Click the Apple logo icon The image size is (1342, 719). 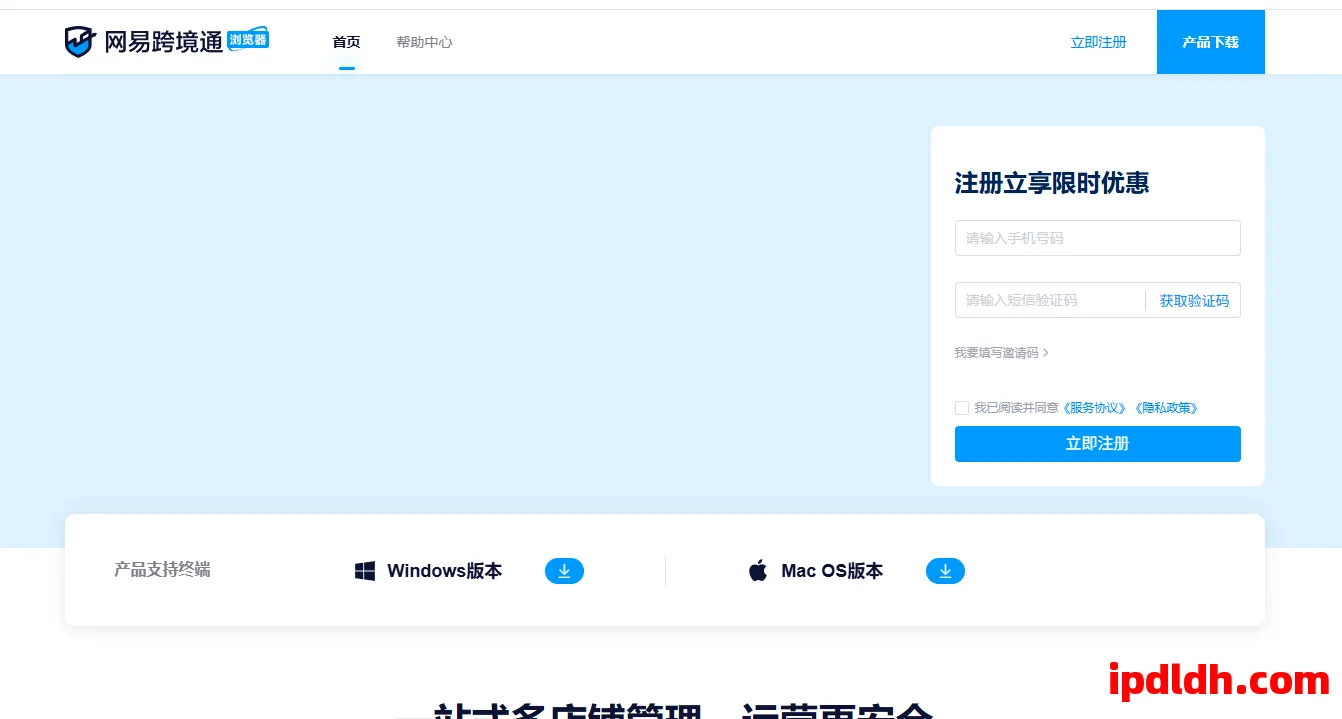[x=758, y=571]
